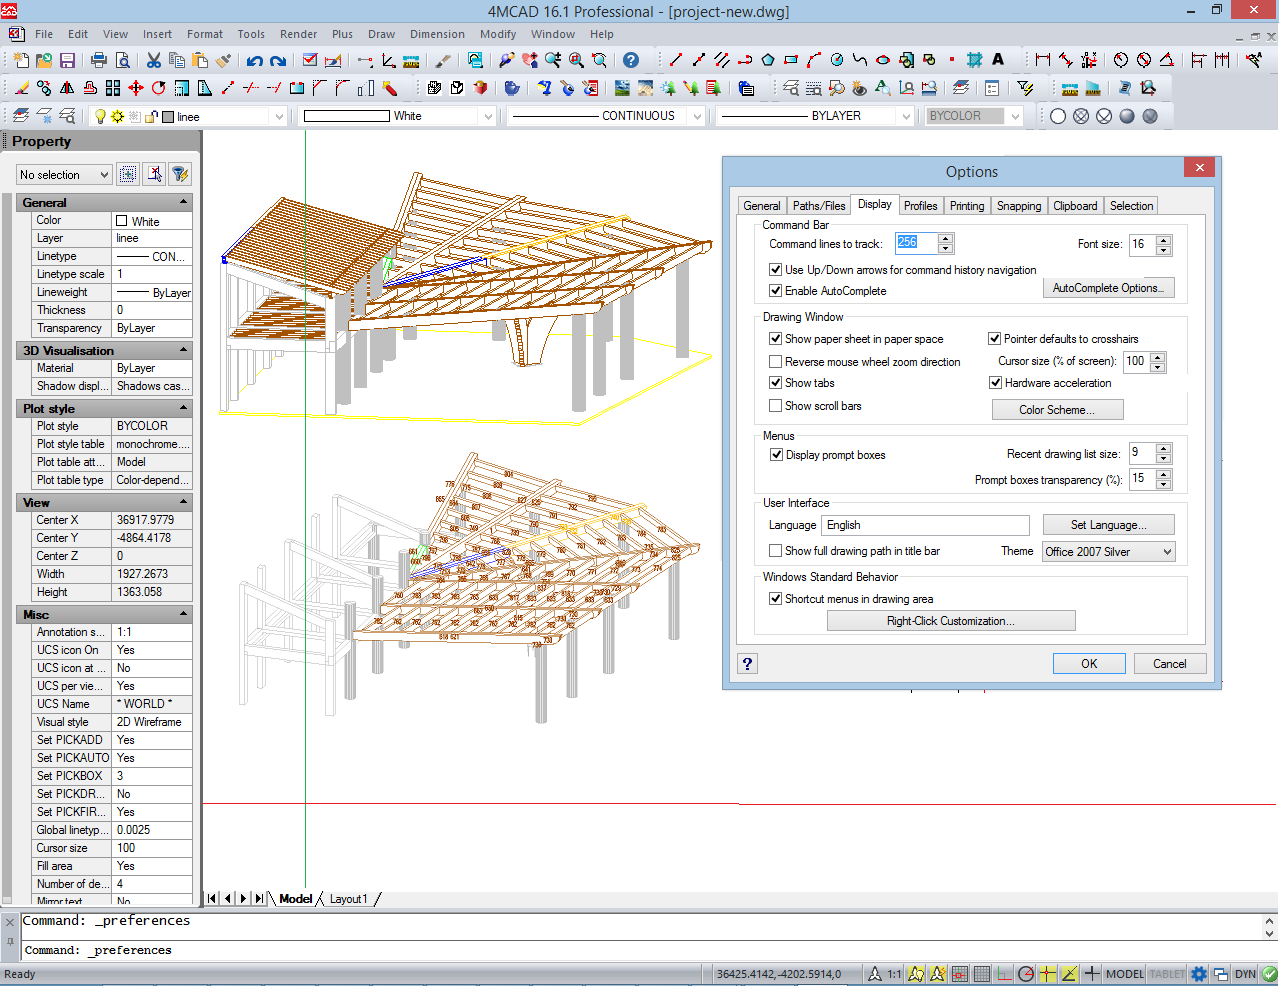Click the New drawing icon
Image resolution: width=1279 pixels, height=986 pixels.
(x=20, y=61)
